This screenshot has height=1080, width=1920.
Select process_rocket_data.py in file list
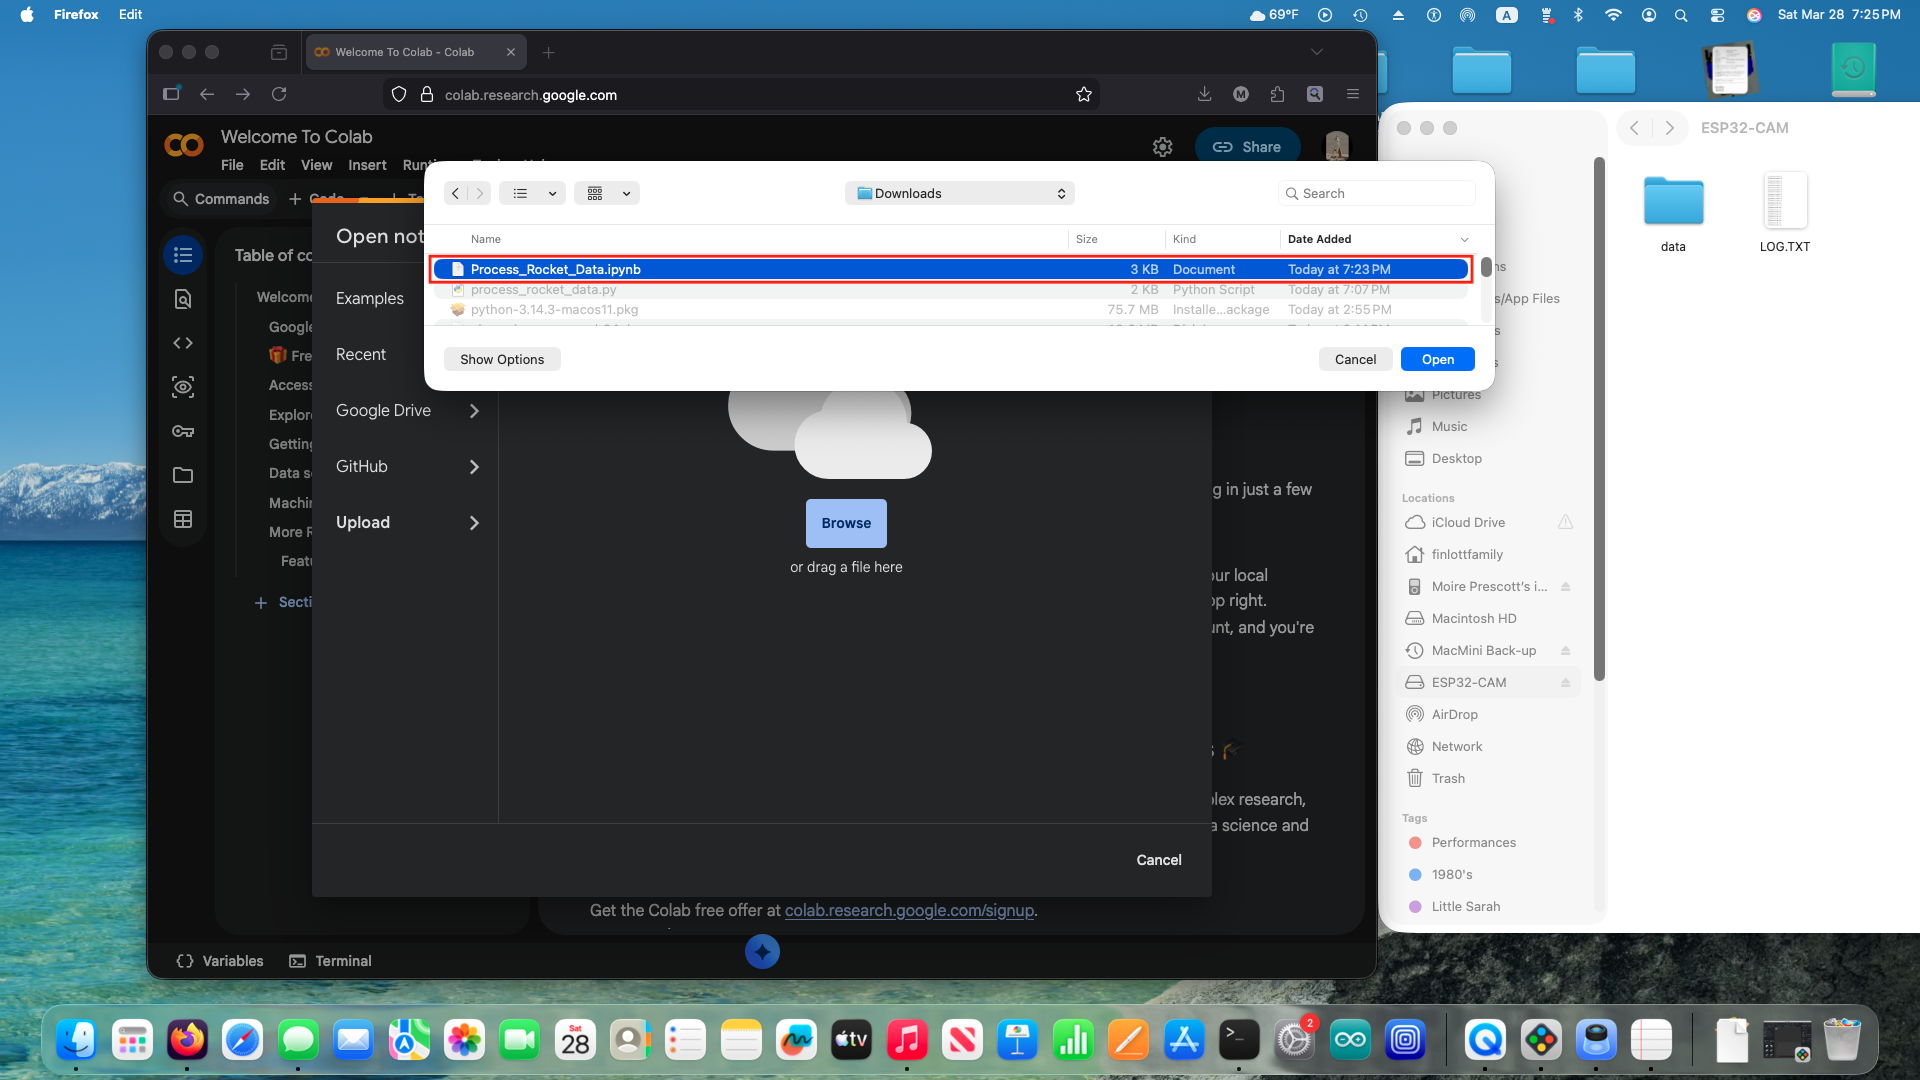(x=951, y=290)
